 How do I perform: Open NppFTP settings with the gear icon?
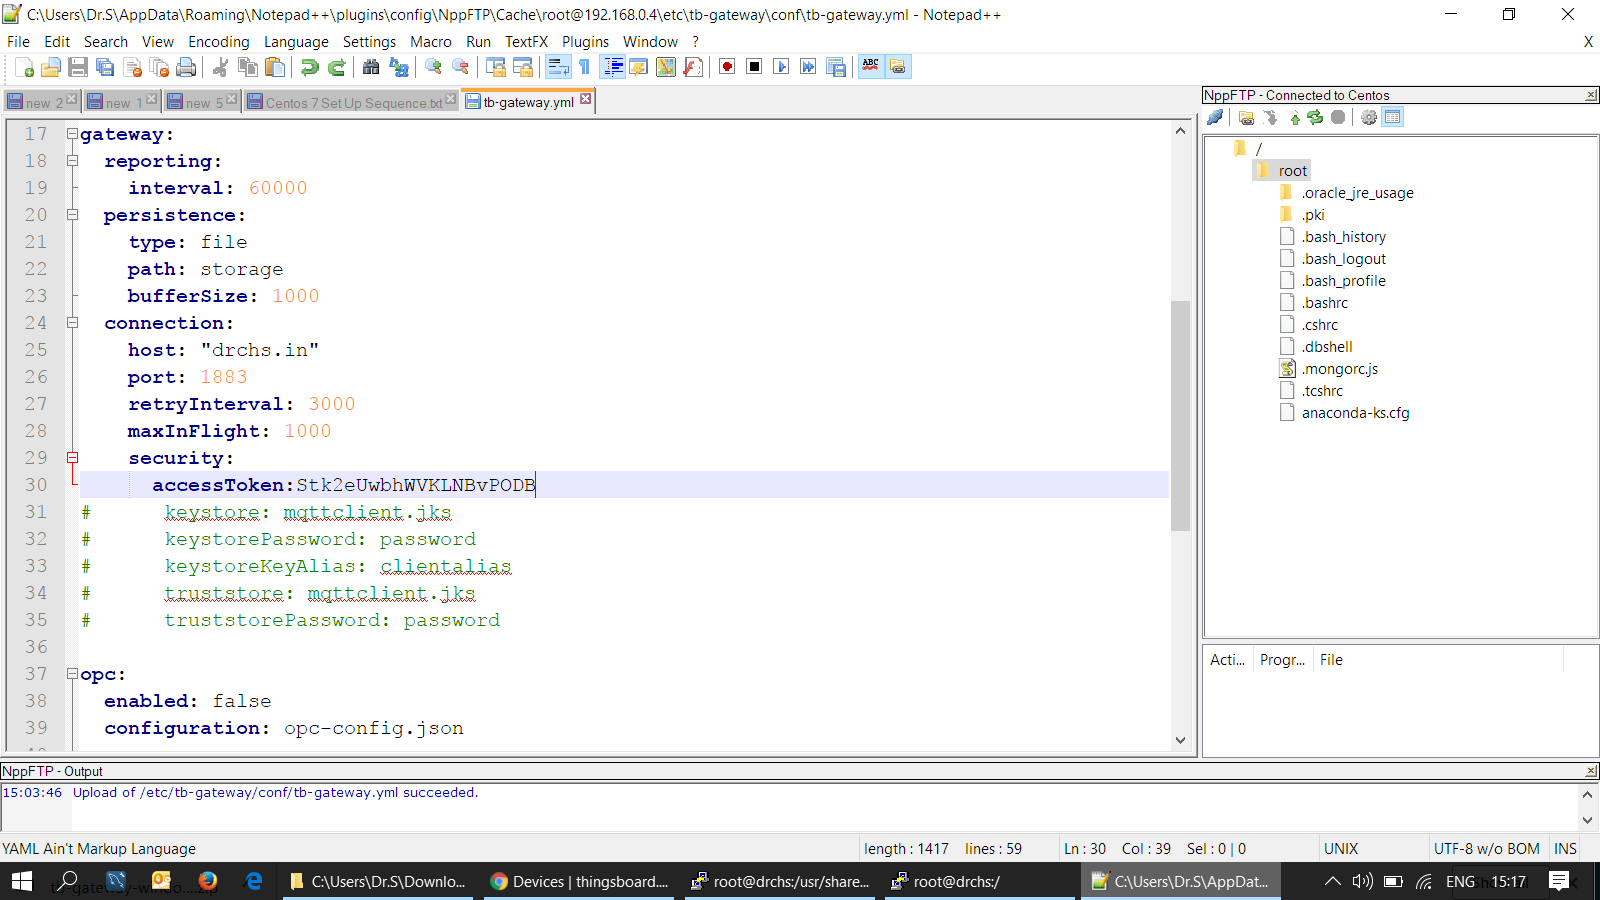point(1369,117)
